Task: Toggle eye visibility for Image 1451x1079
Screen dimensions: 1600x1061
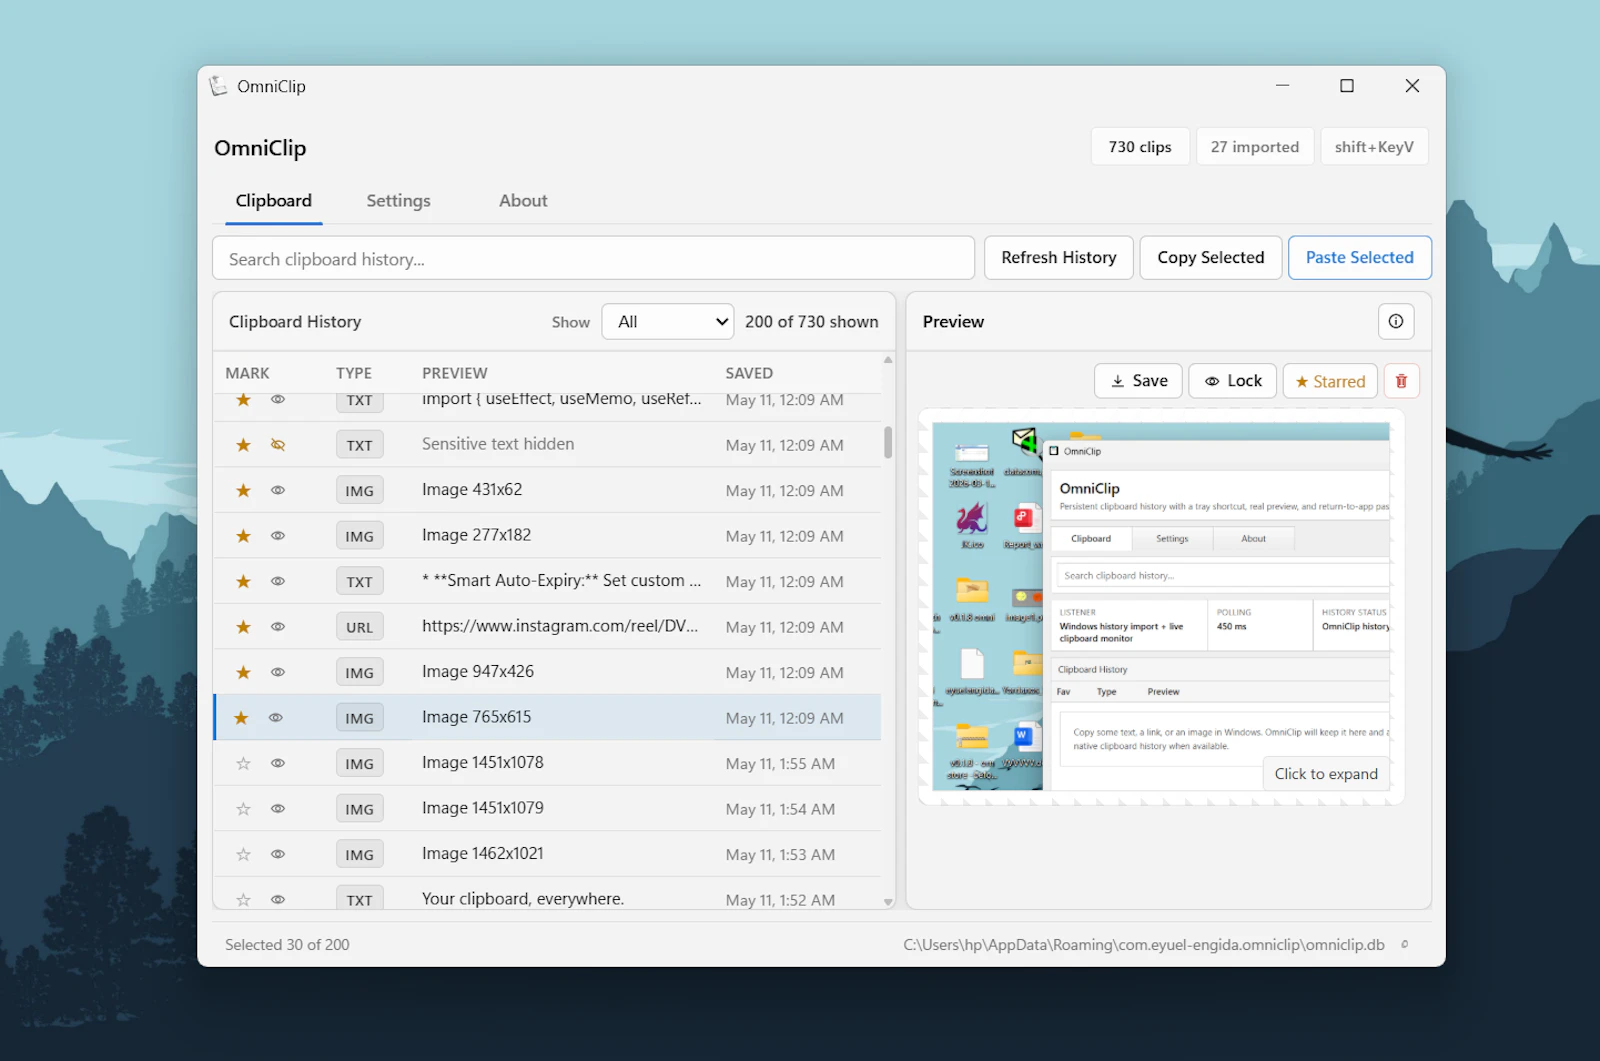Action: [x=278, y=809]
